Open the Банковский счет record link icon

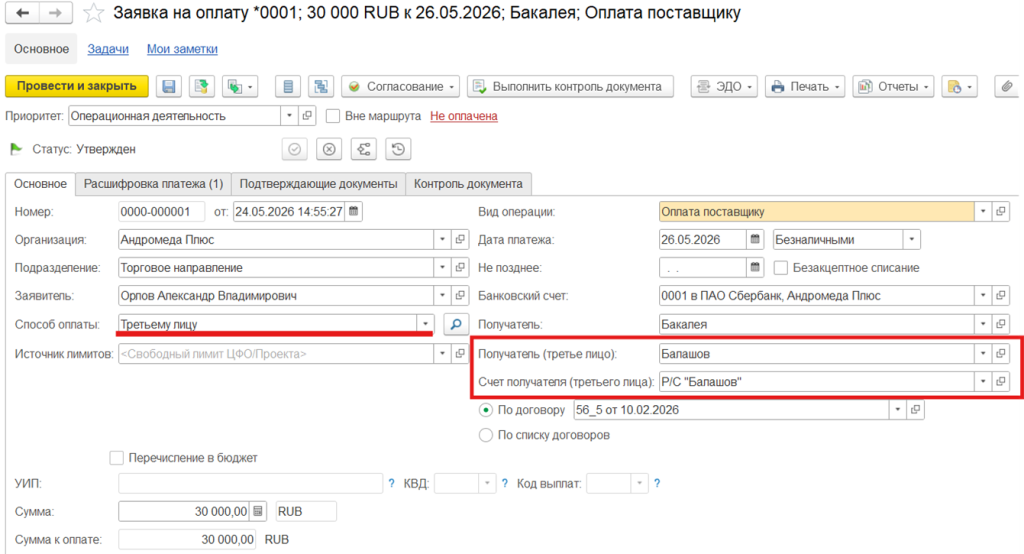coord(1000,295)
